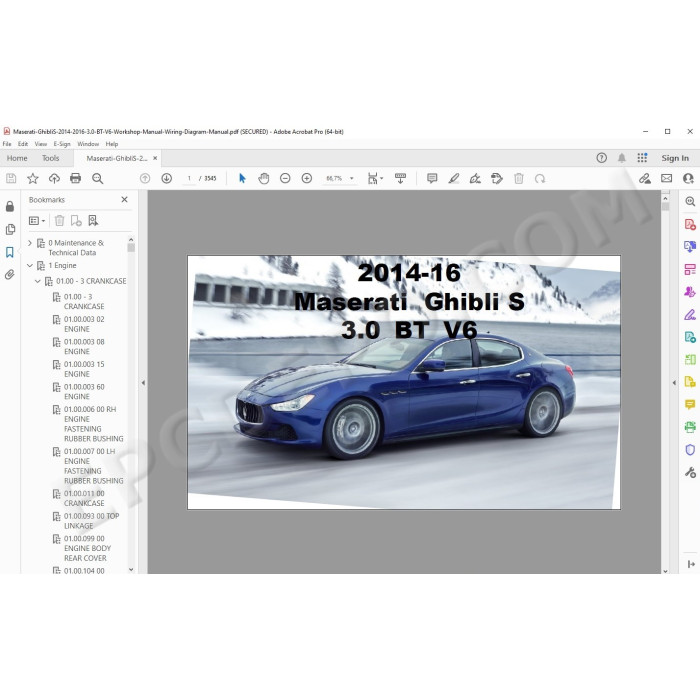
Task: Add a sticky note comment
Action: click(432, 179)
